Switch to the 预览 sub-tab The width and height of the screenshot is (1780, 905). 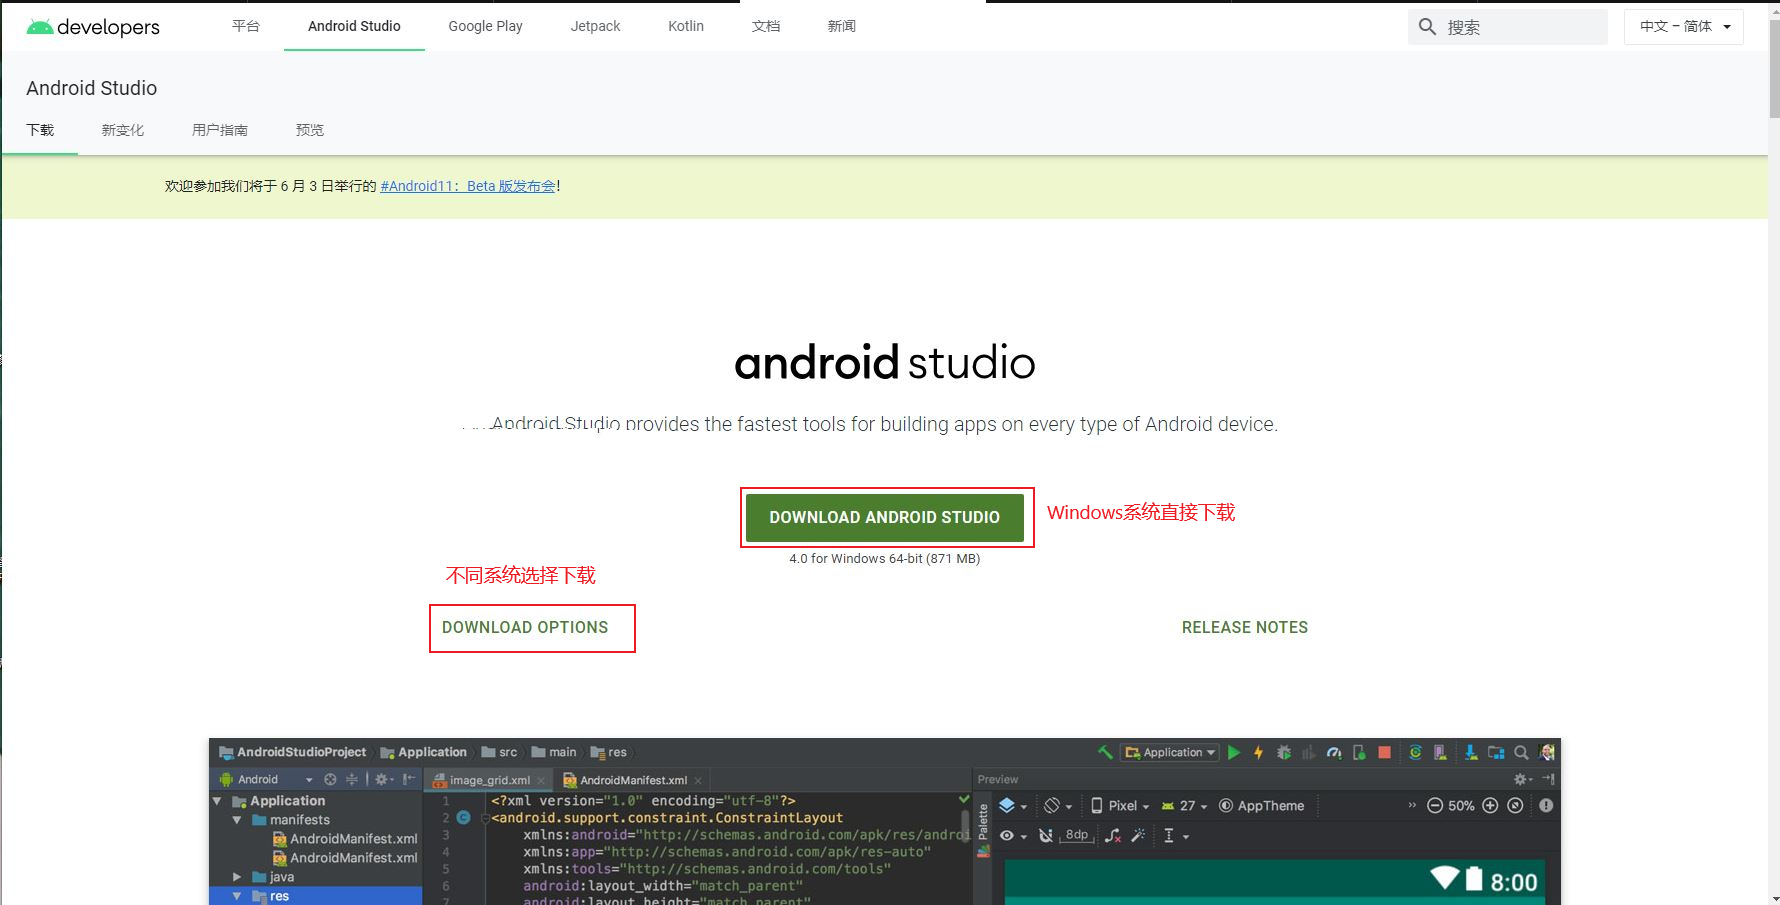(310, 130)
